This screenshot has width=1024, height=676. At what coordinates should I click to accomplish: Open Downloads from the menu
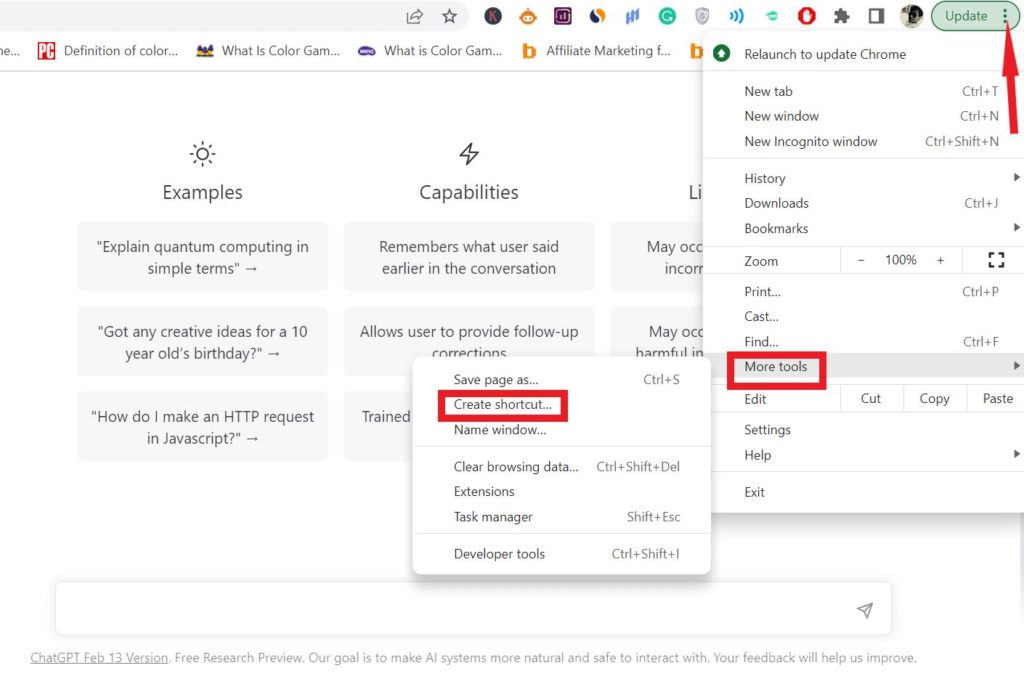[863, 203]
